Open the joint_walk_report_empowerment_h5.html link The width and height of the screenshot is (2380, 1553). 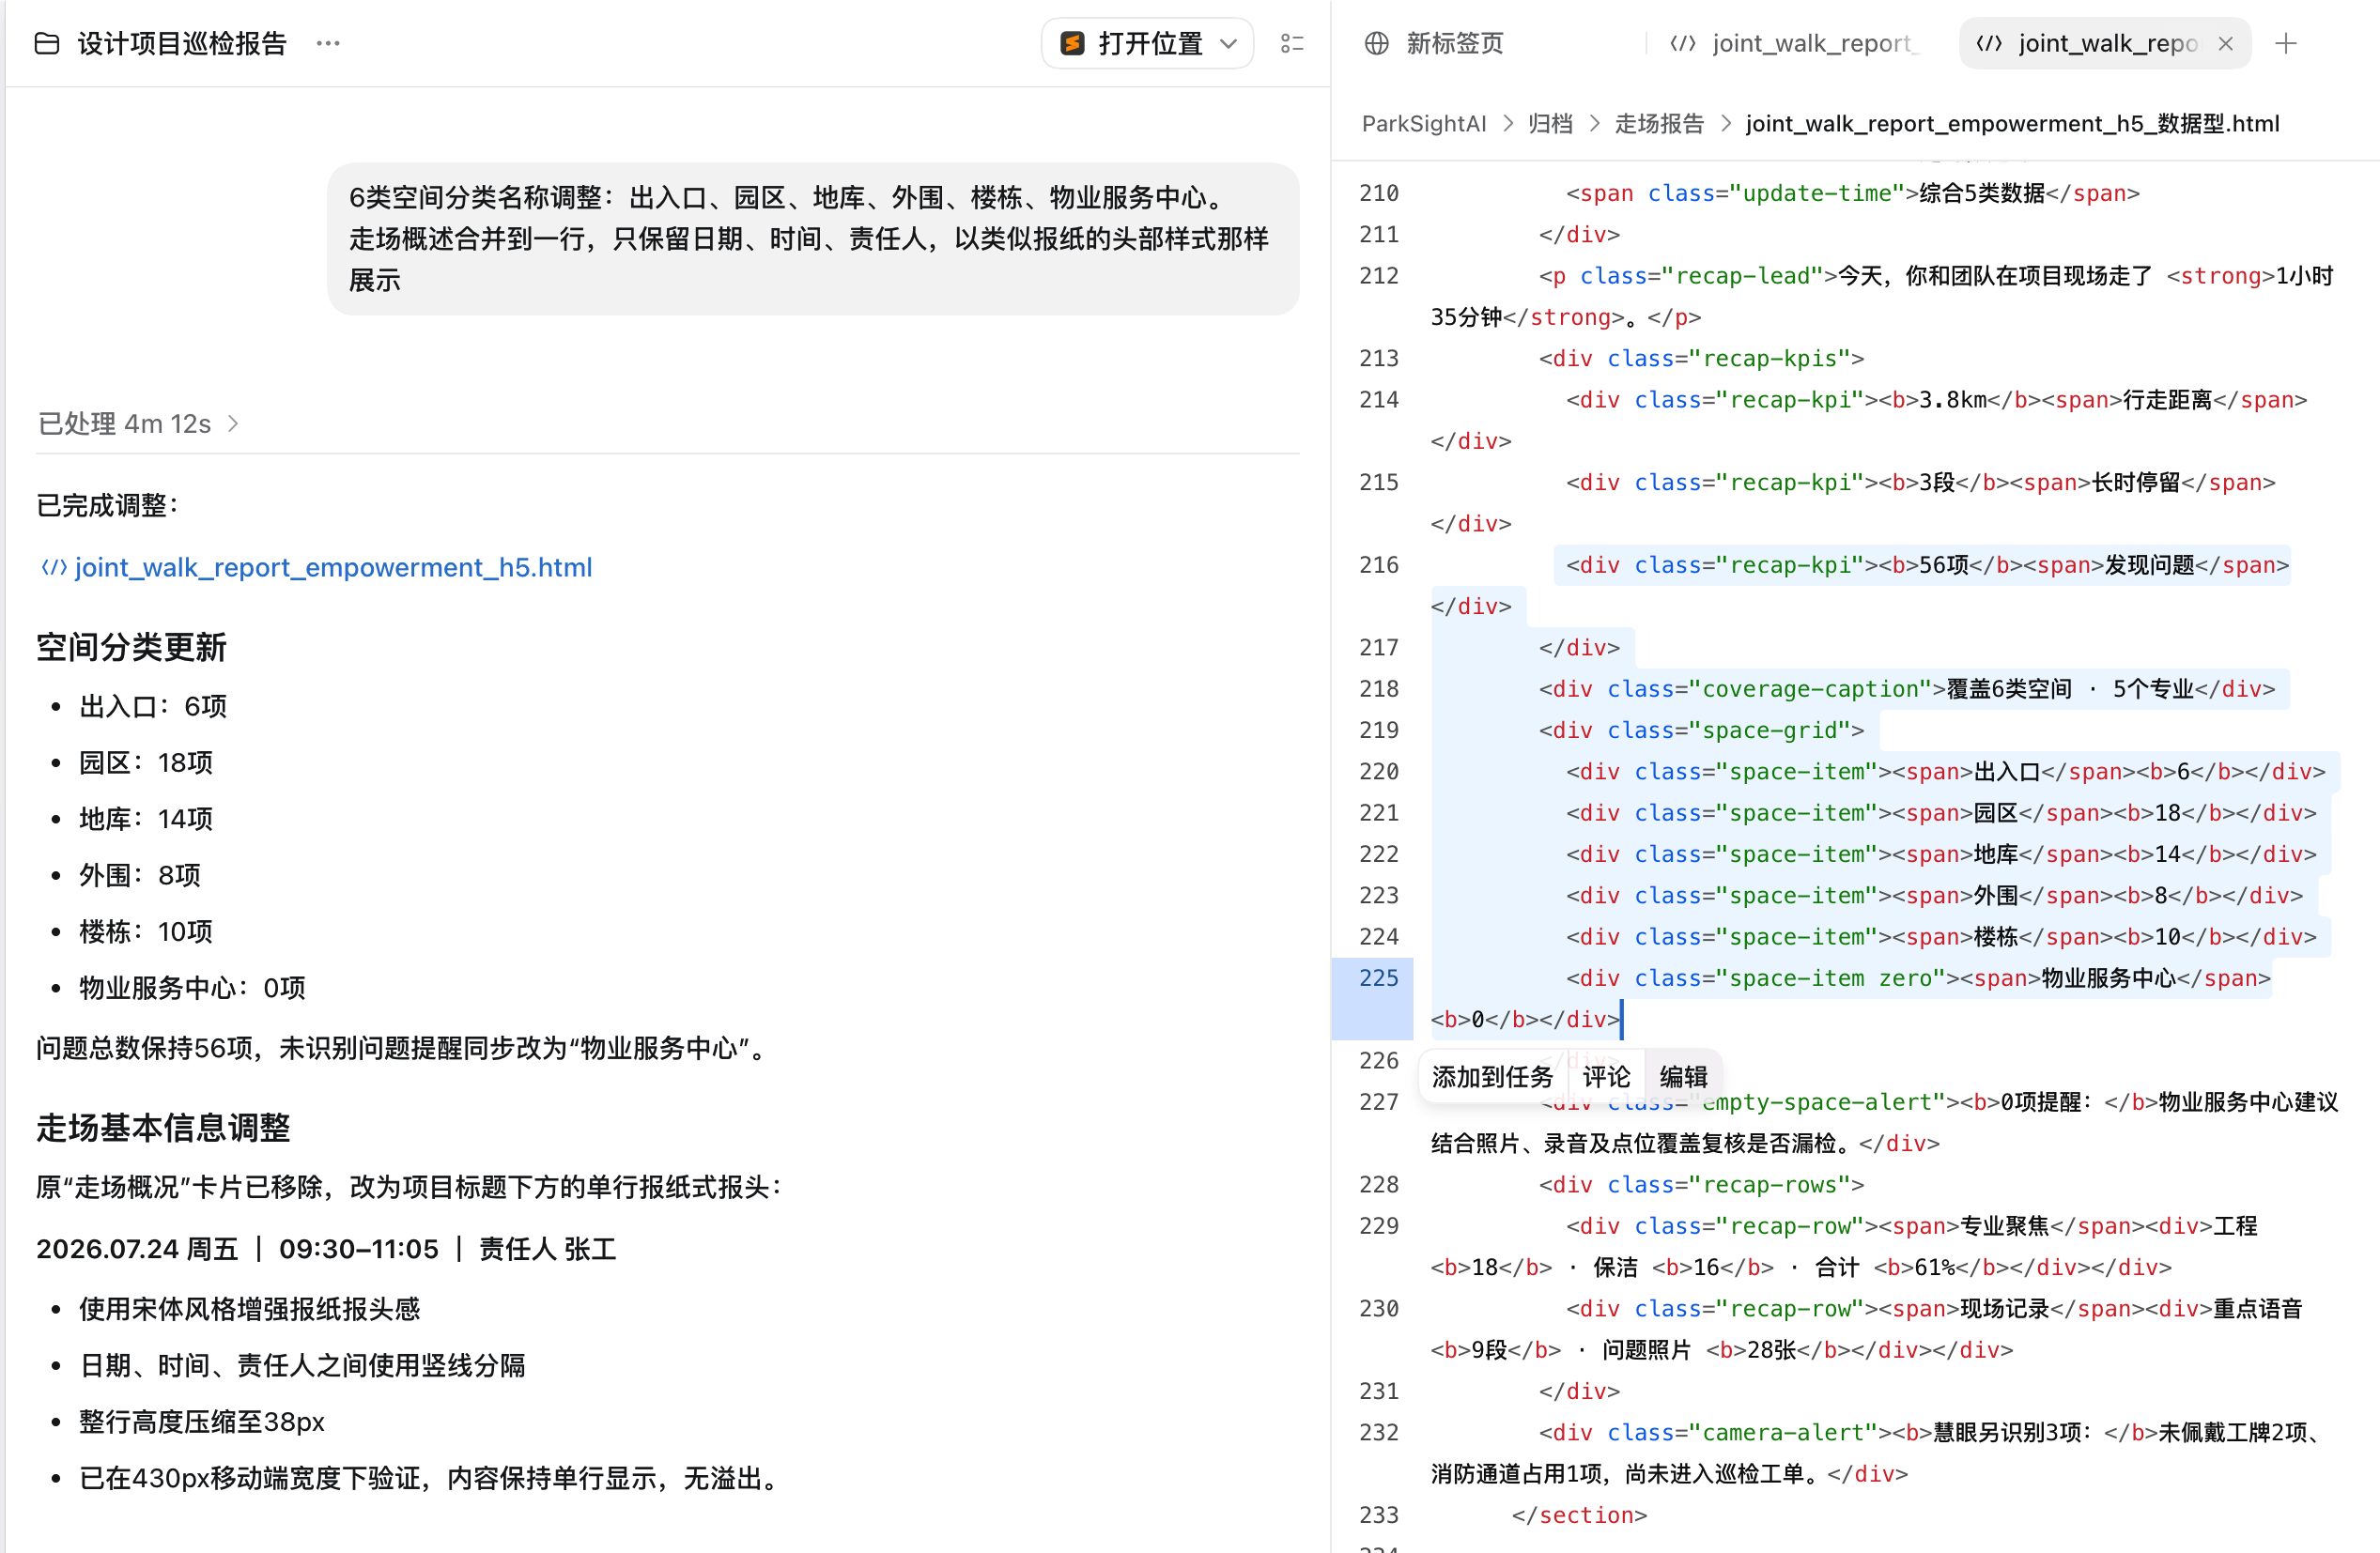(333, 567)
